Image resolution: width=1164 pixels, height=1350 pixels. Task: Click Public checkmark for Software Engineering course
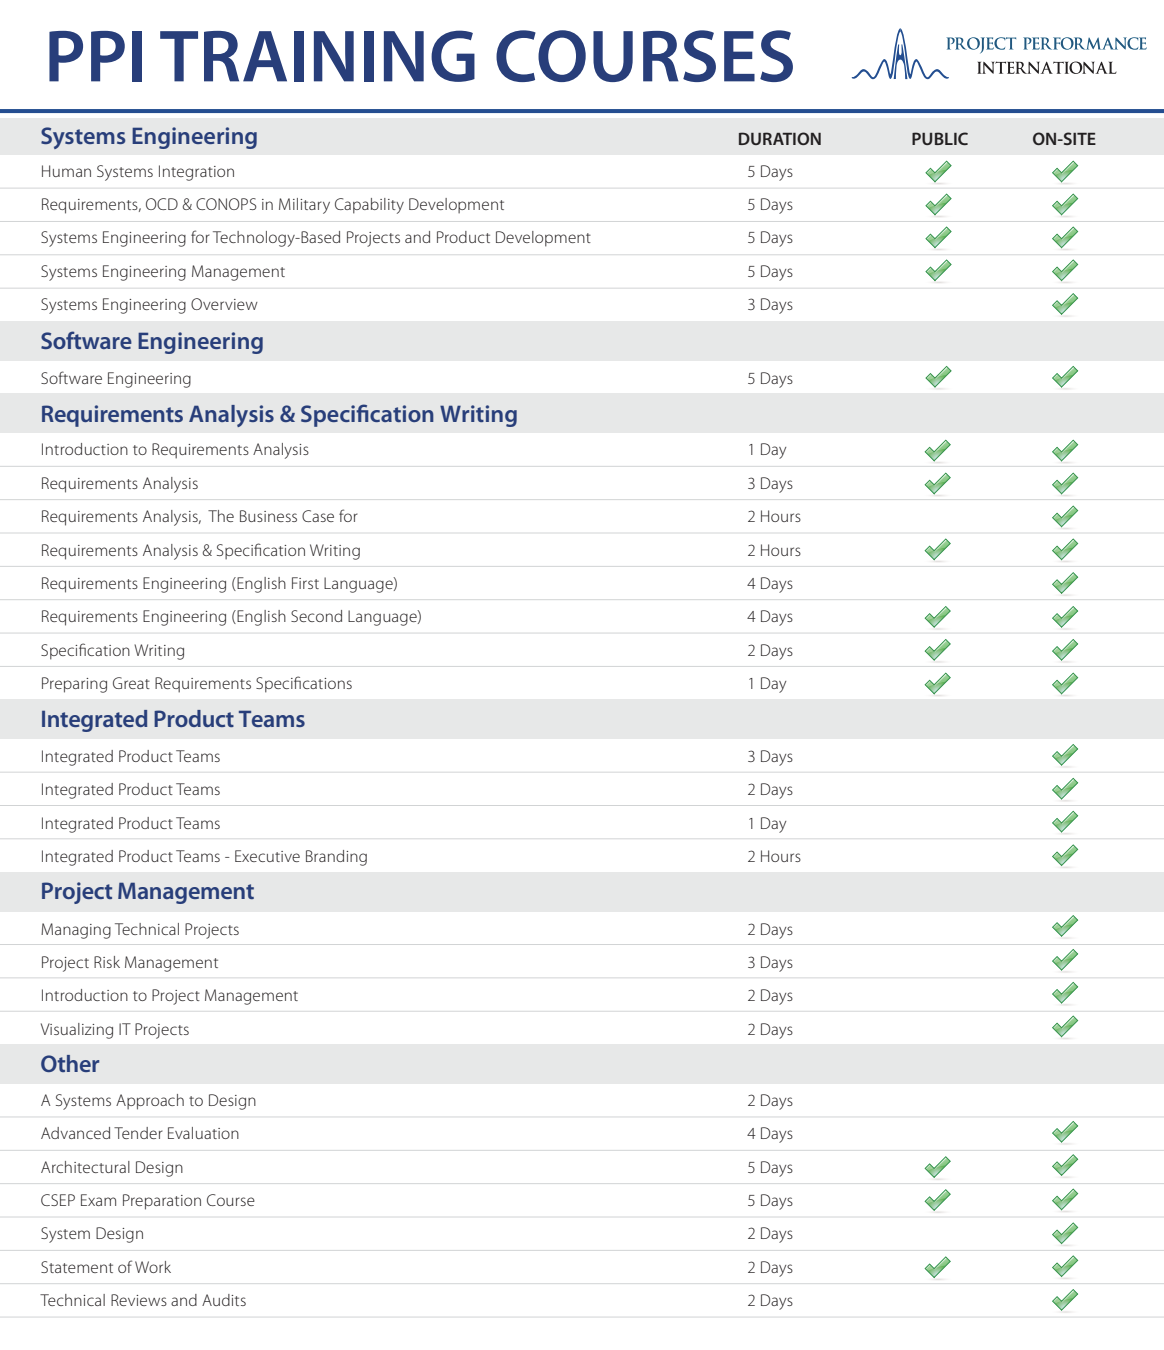click(938, 377)
